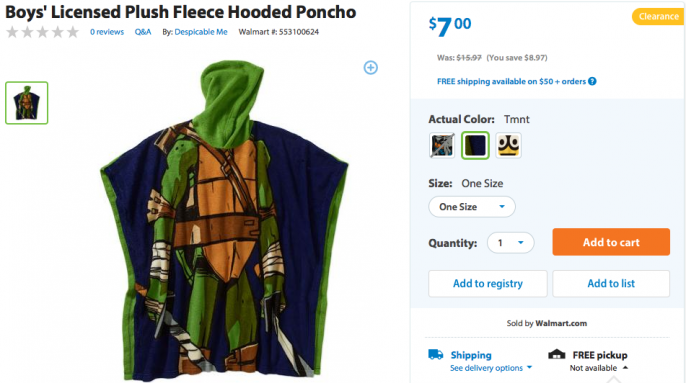Click the star rating icons
Viewport: 686px width, 383px height.
click(42, 32)
